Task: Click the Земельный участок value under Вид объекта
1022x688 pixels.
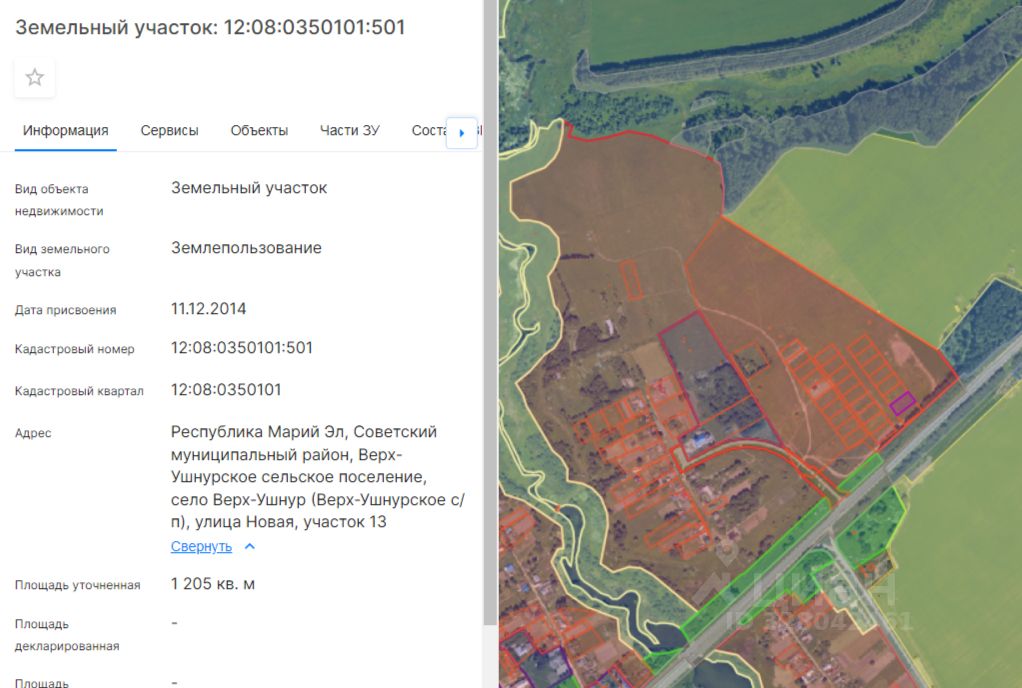Action: coord(249,188)
